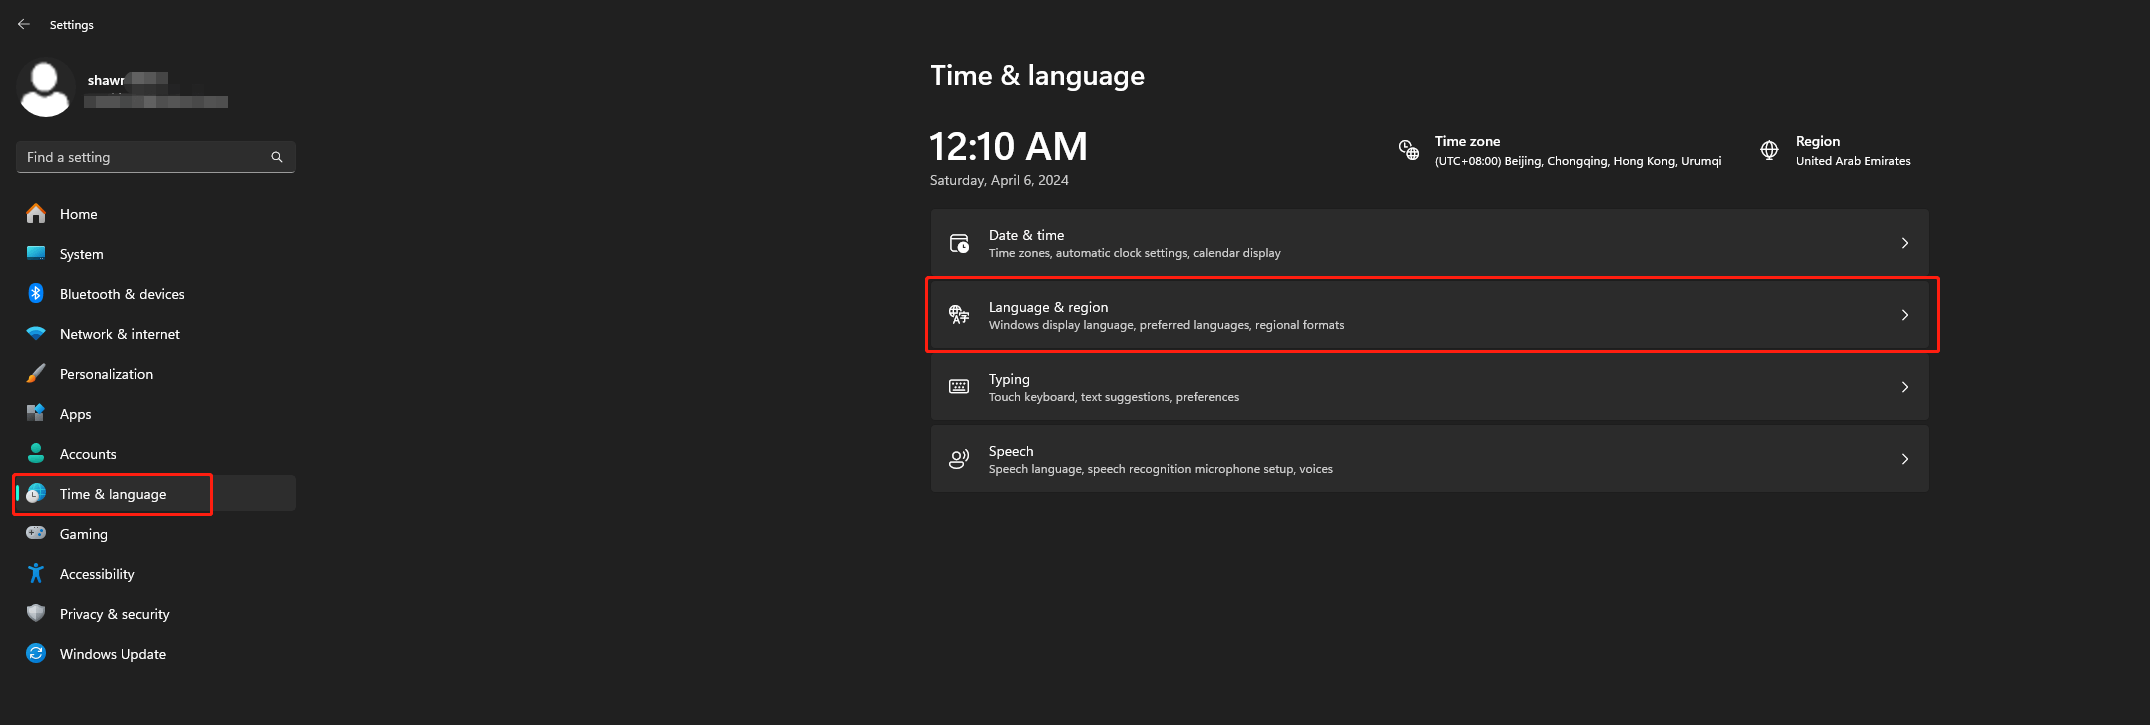Open Accessibility settings
Image resolution: width=2150 pixels, height=725 pixels.
coord(156,574)
